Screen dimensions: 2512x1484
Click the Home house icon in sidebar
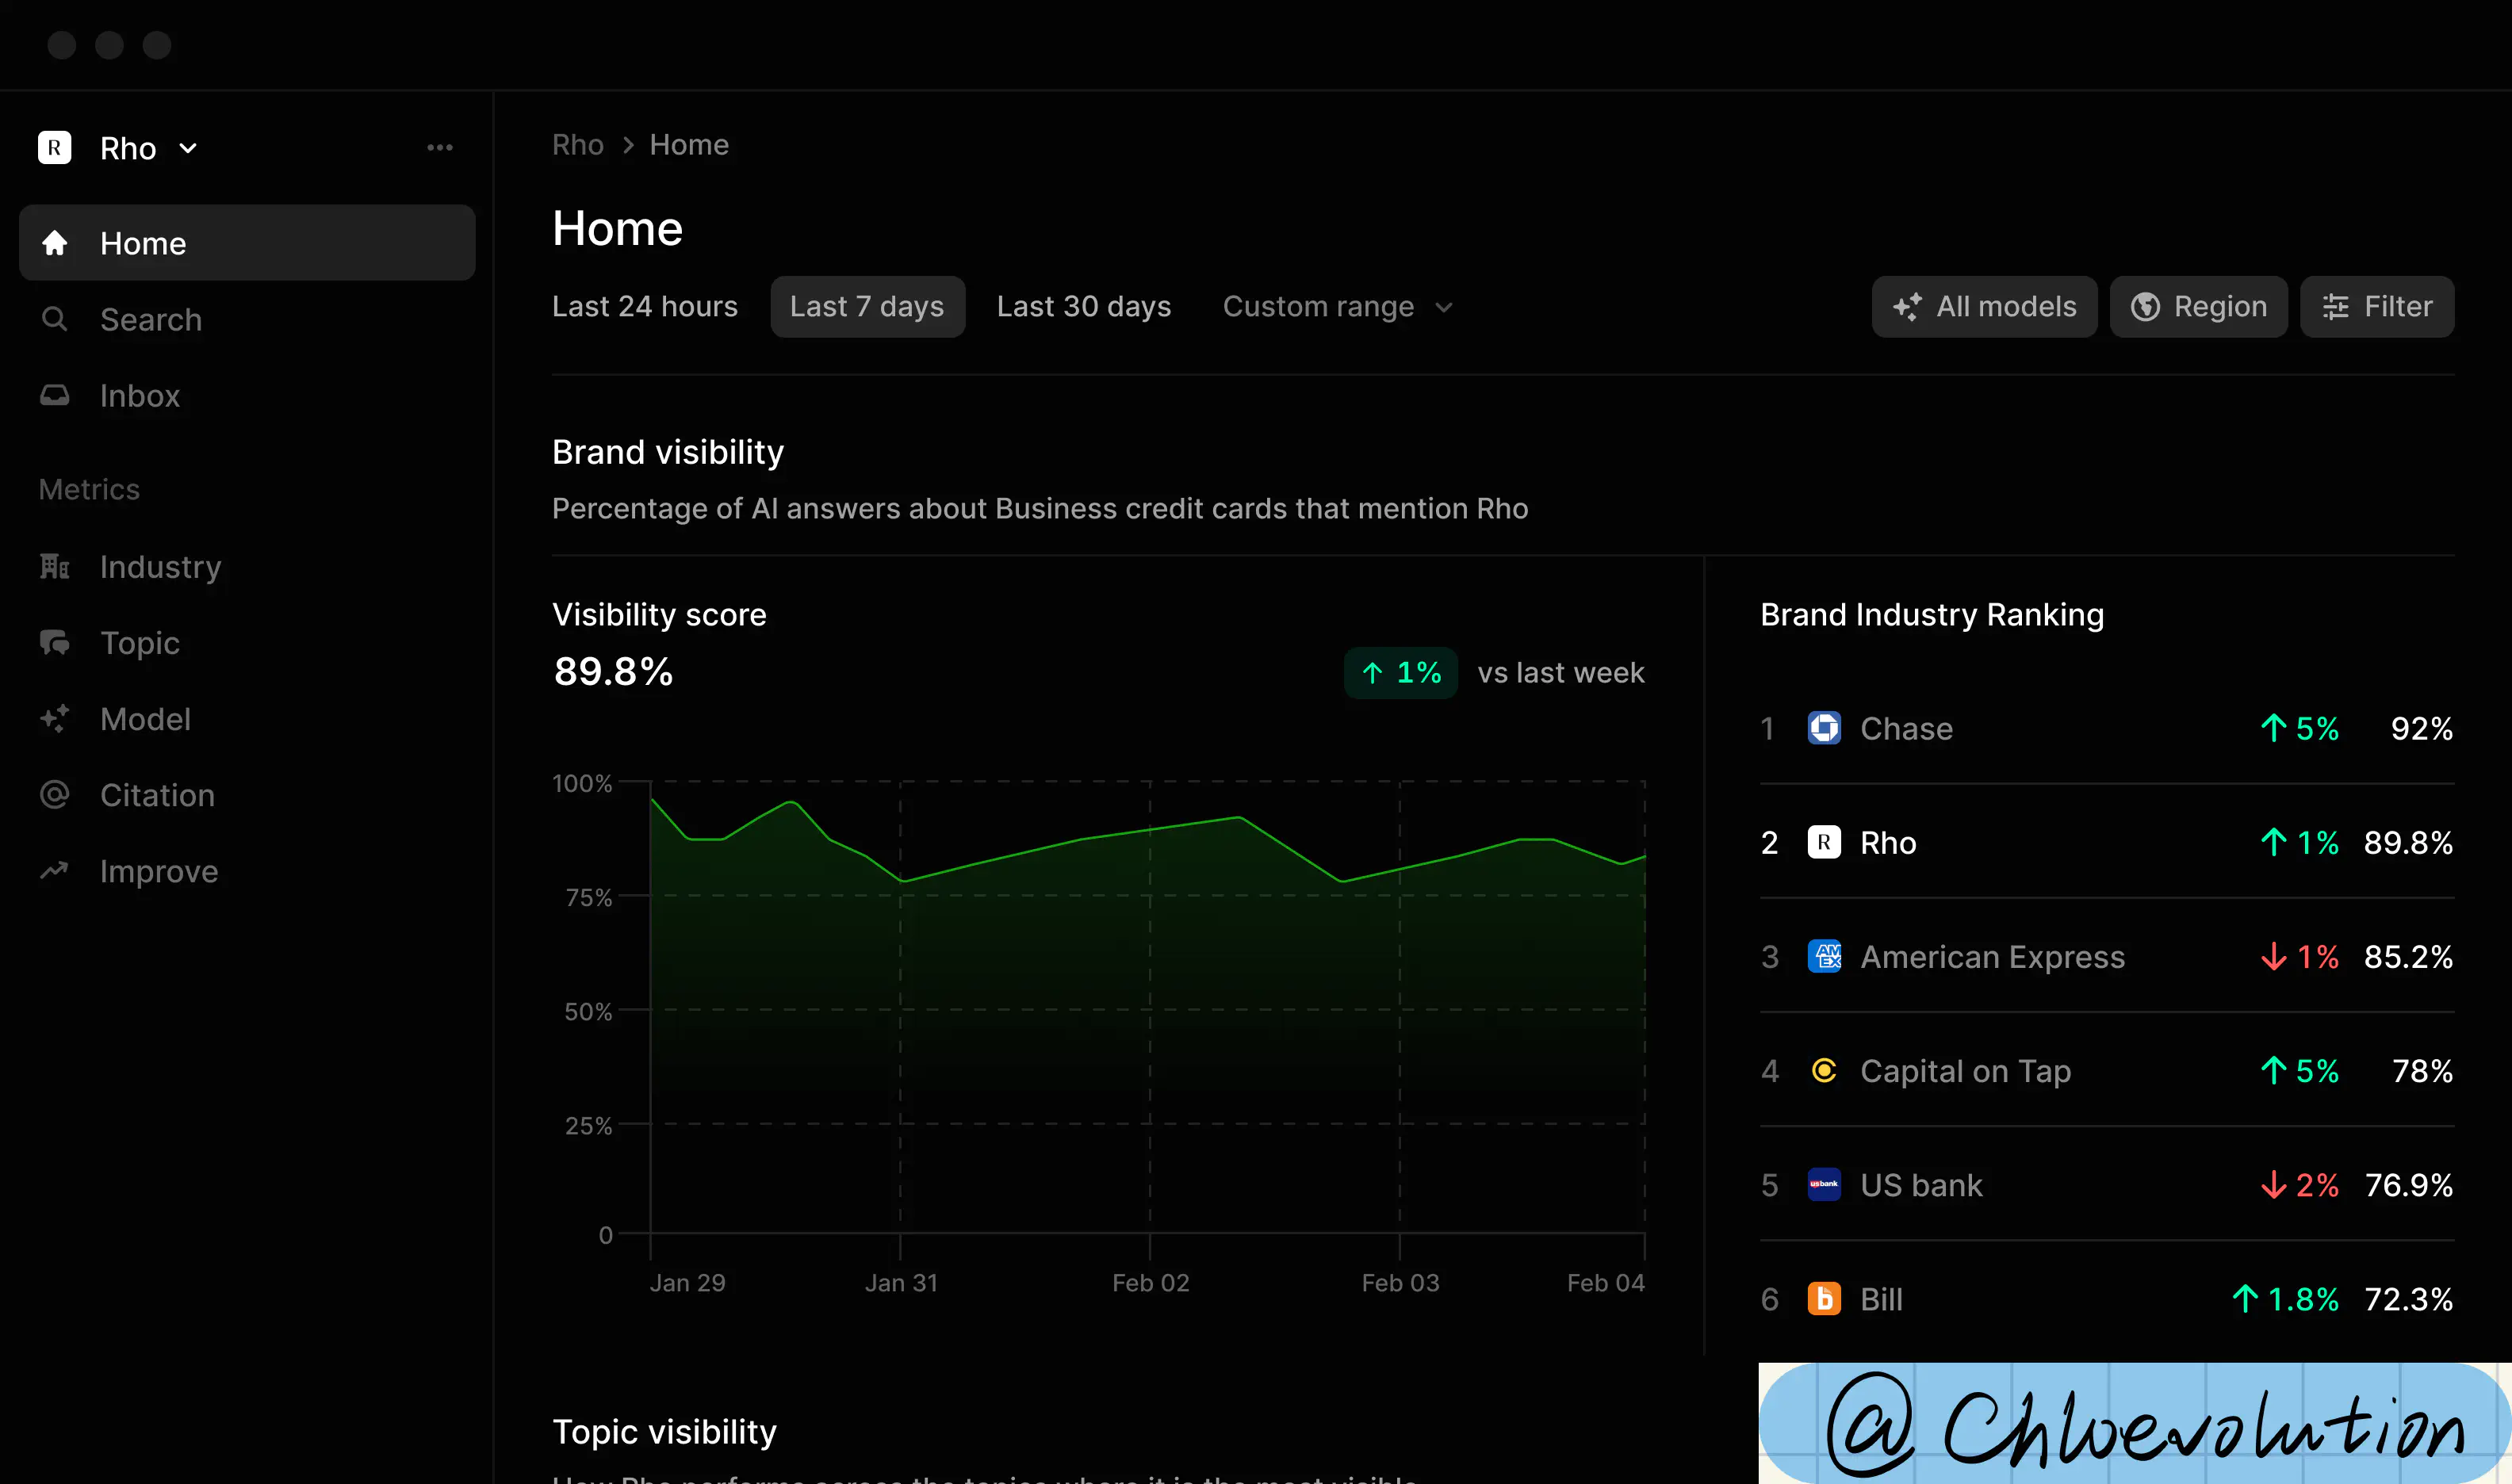click(x=55, y=243)
